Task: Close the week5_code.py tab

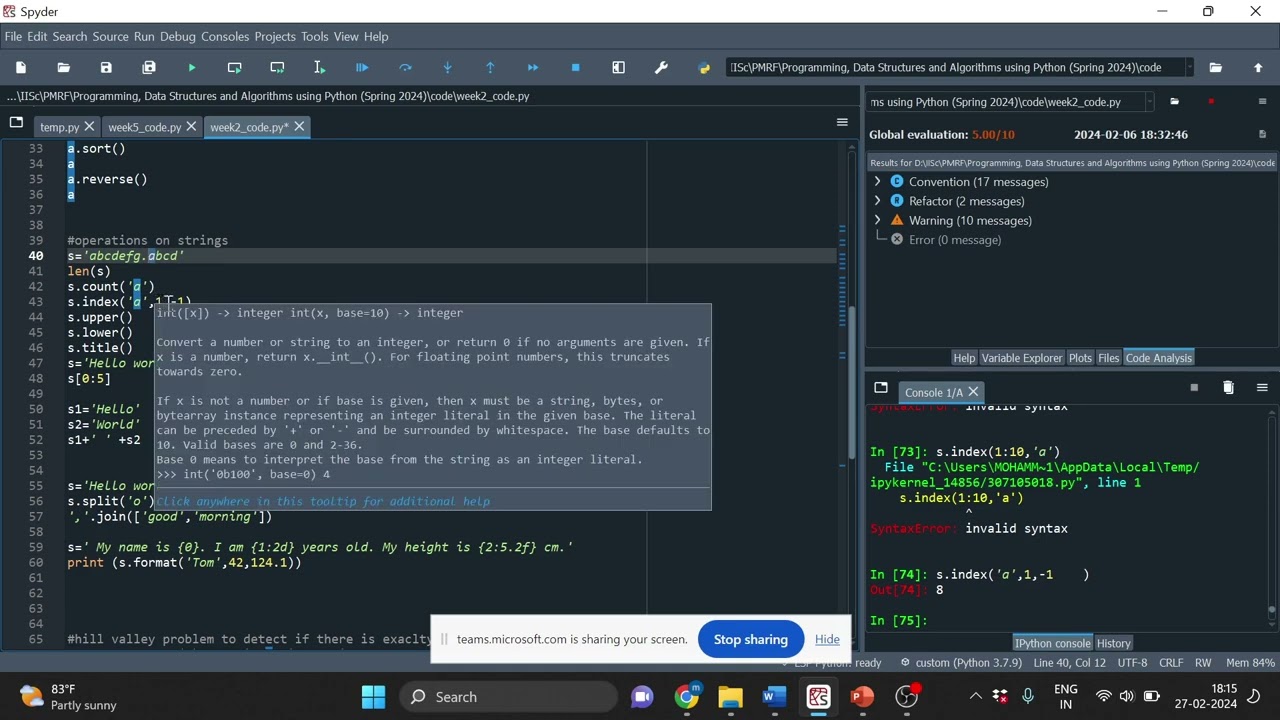Action: point(191,127)
